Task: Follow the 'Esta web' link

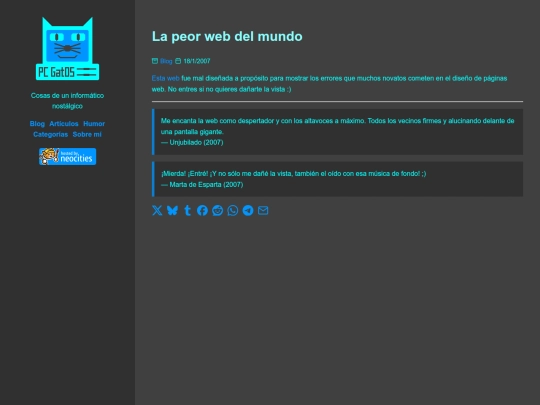Action: (166, 78)
